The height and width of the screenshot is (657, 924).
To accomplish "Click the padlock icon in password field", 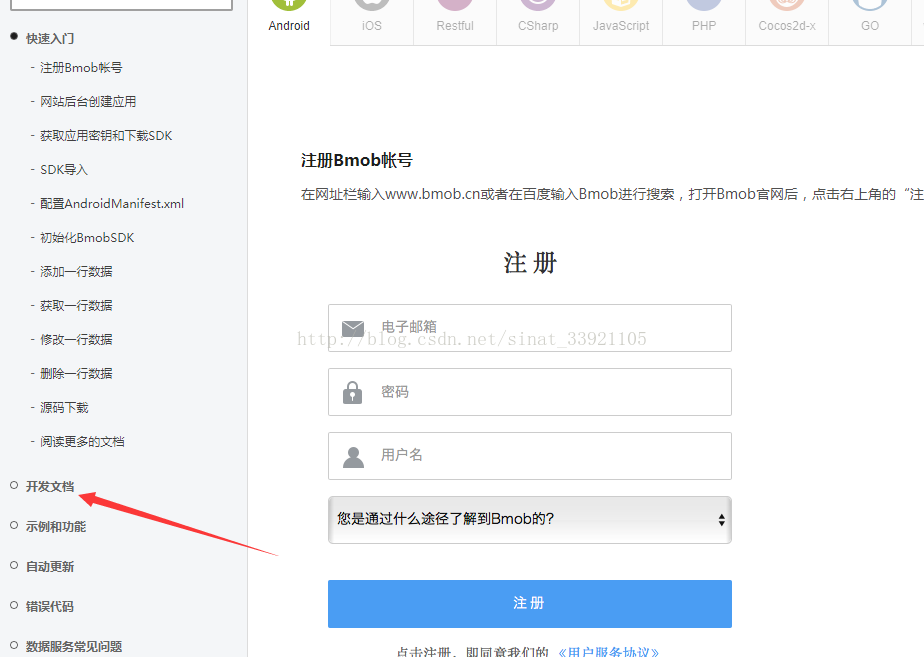I will click(352, 392).
